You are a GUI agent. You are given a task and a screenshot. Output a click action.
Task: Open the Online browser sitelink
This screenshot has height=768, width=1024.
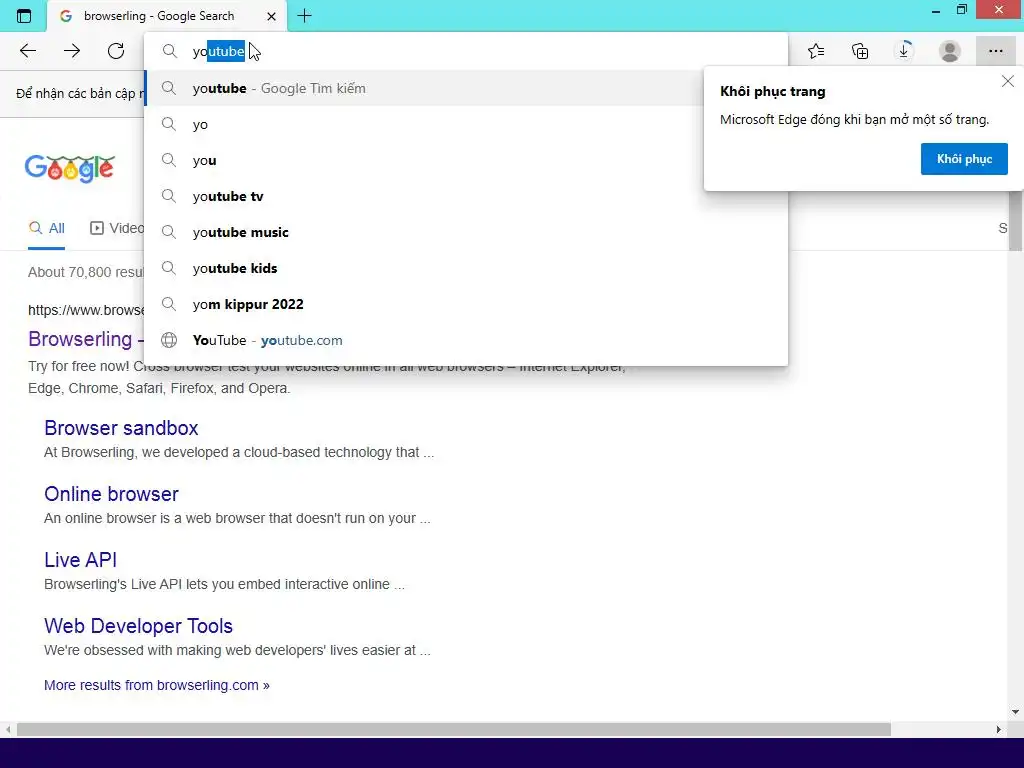(x=111, y=494)
